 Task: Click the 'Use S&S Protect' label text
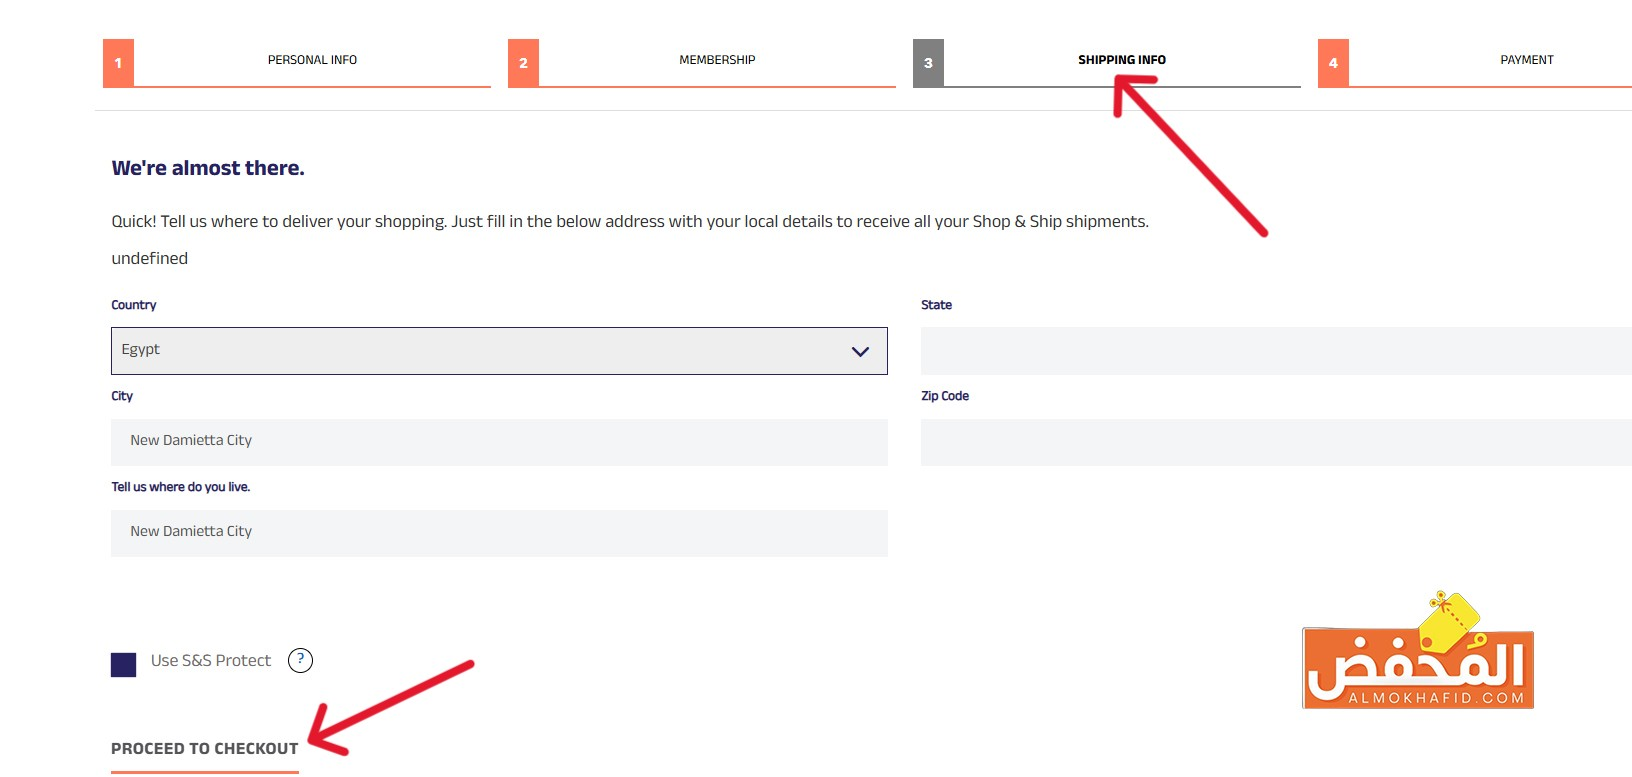tap(211, 661)
